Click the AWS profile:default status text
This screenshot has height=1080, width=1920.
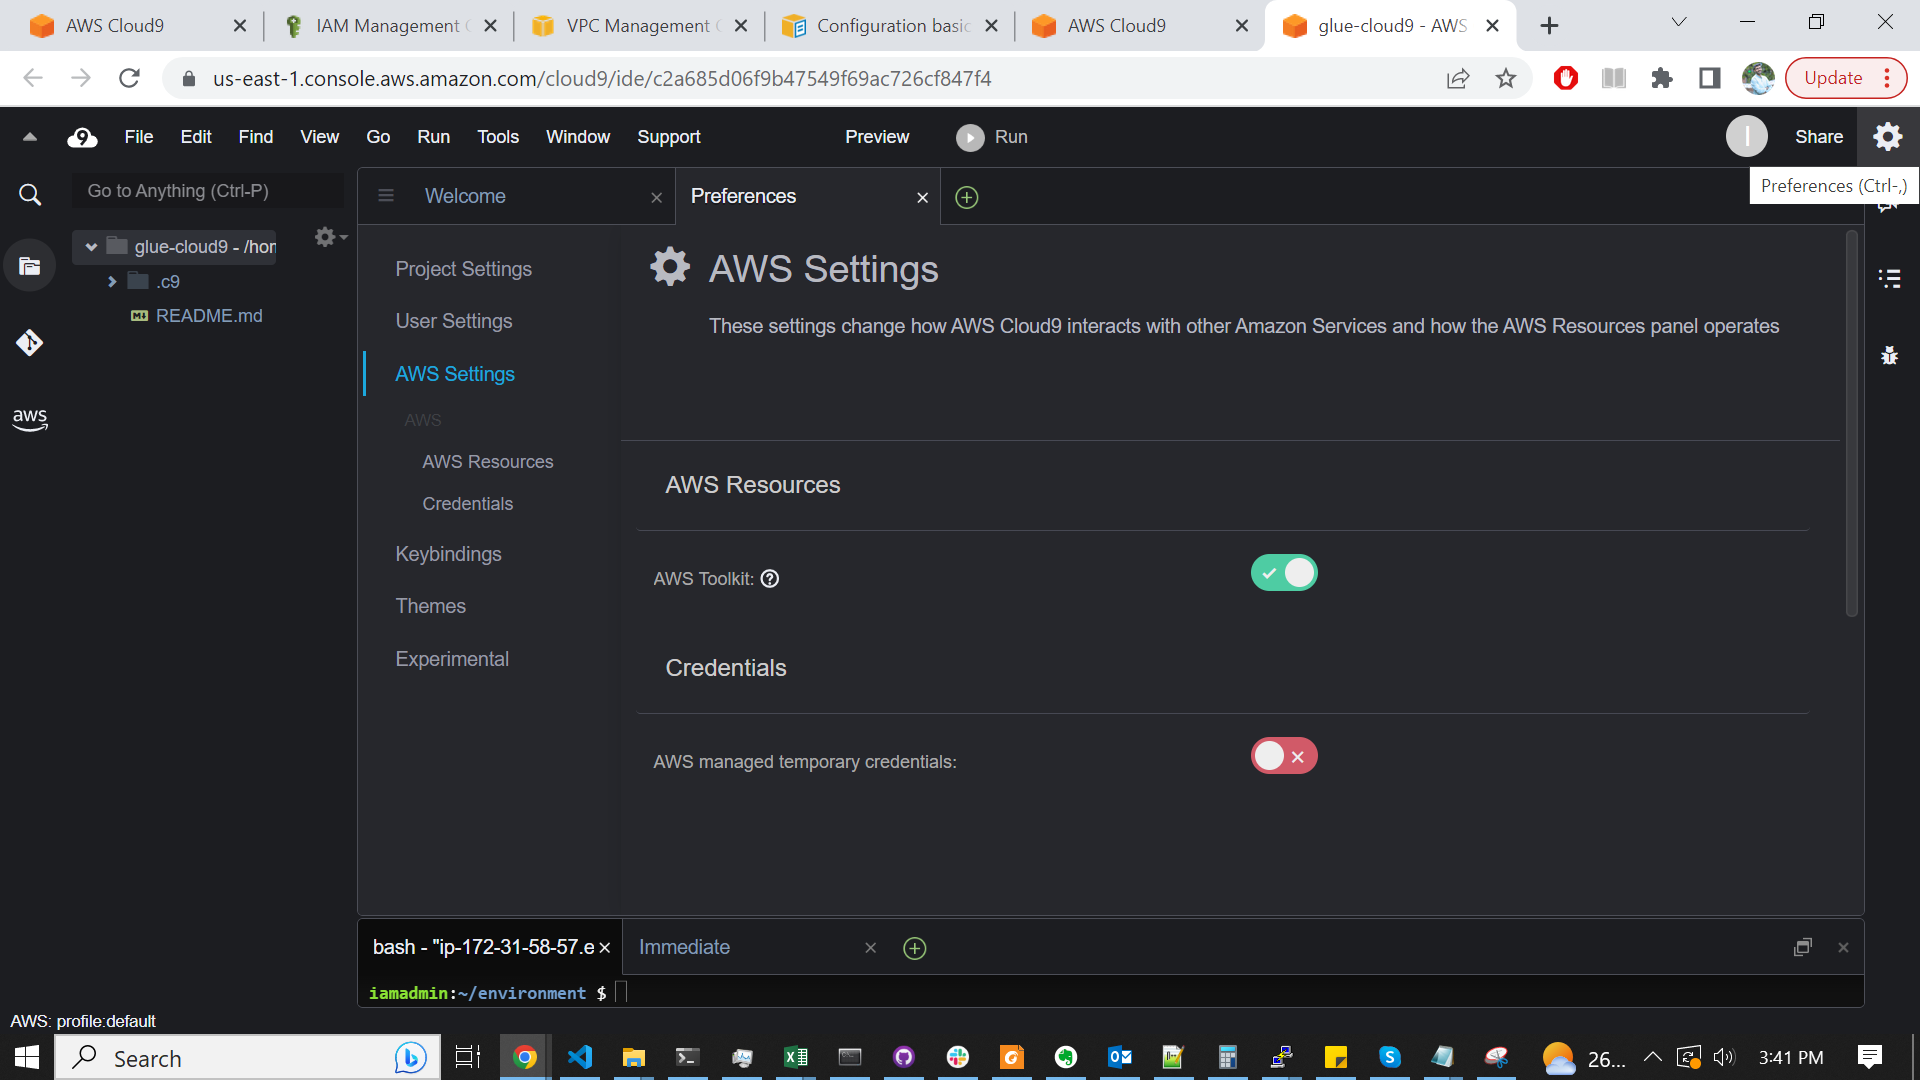[83, 1021]
